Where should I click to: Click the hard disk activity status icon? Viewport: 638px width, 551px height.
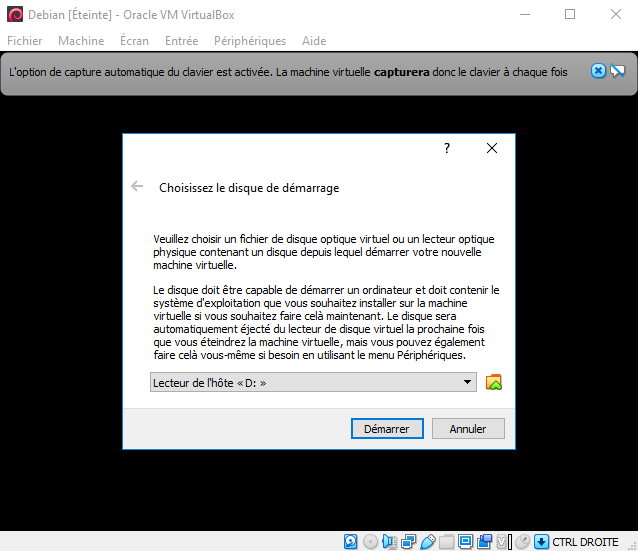tap(351, 542)
